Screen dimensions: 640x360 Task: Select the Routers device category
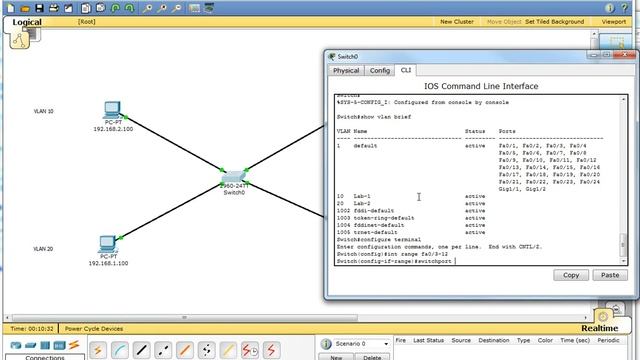click(x=16, y=345)
